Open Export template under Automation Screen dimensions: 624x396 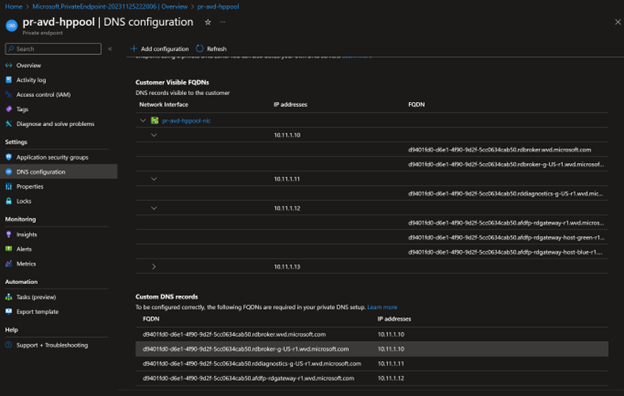(37, 312)
